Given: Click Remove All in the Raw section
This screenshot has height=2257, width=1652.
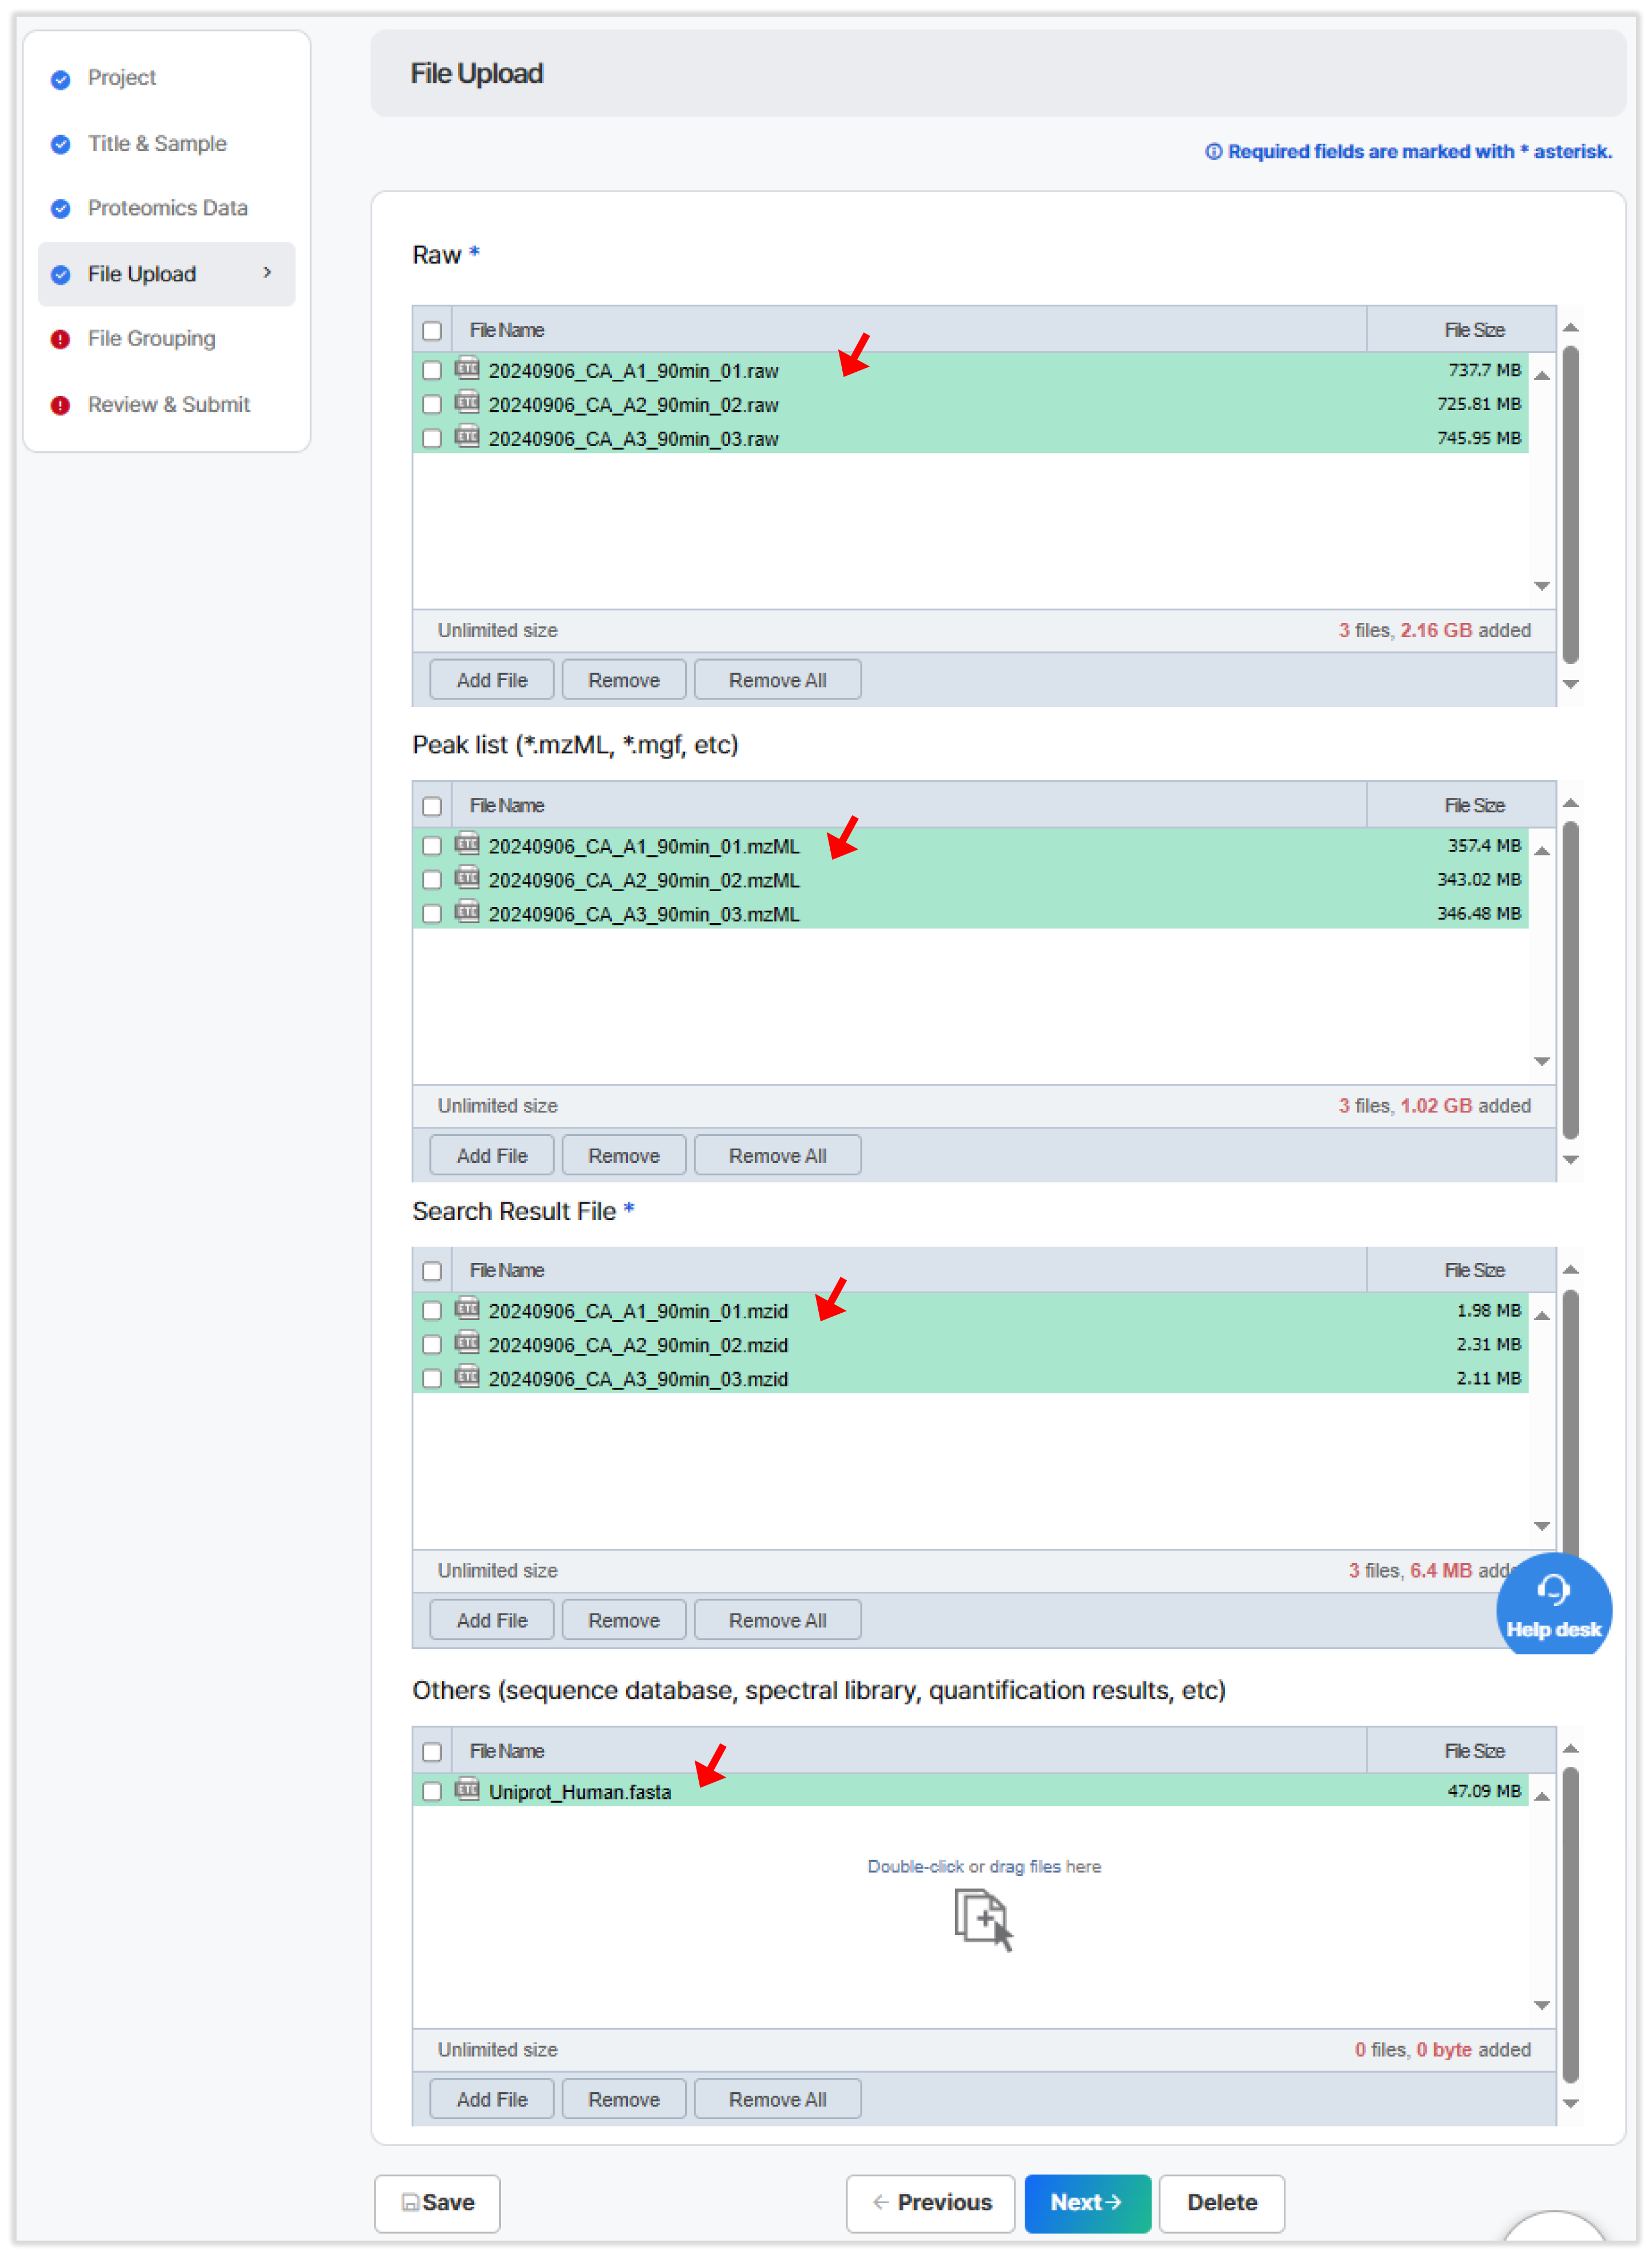Looking at the screenshot, I should point(777,679).
